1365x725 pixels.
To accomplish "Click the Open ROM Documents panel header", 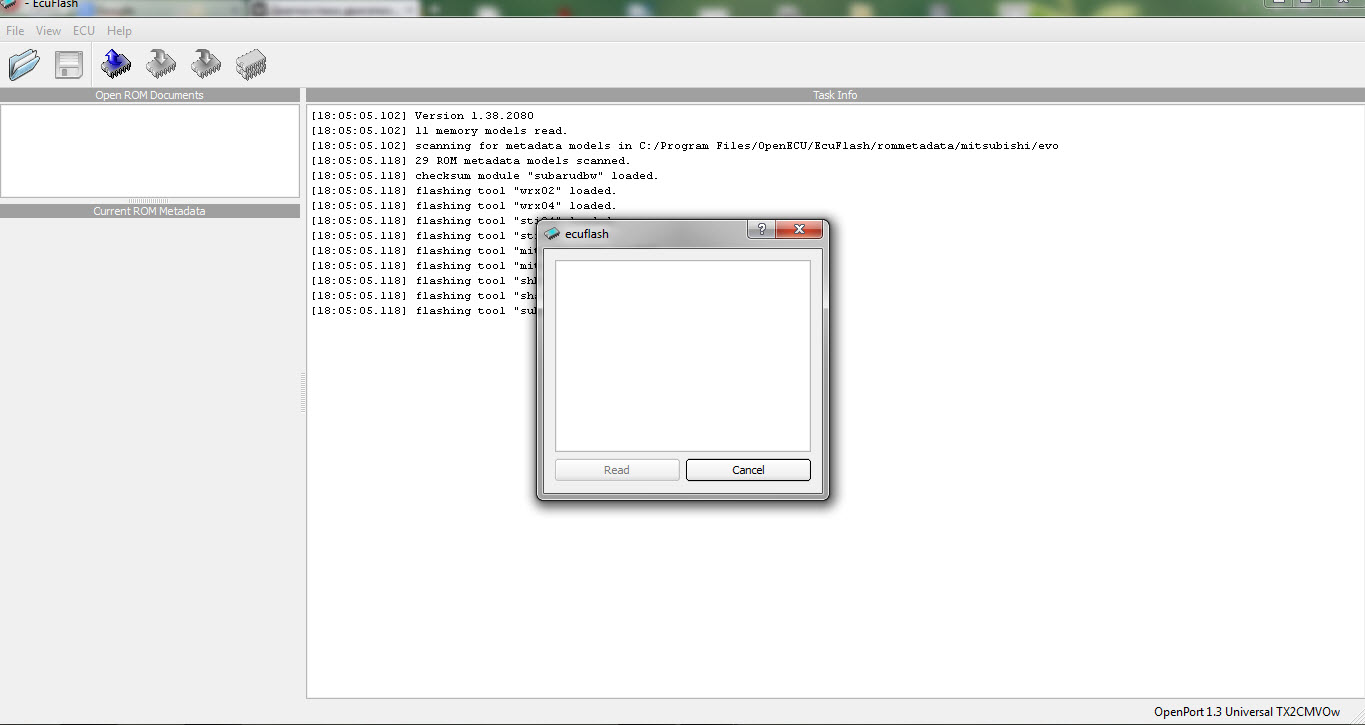I will tap(149, 95).
